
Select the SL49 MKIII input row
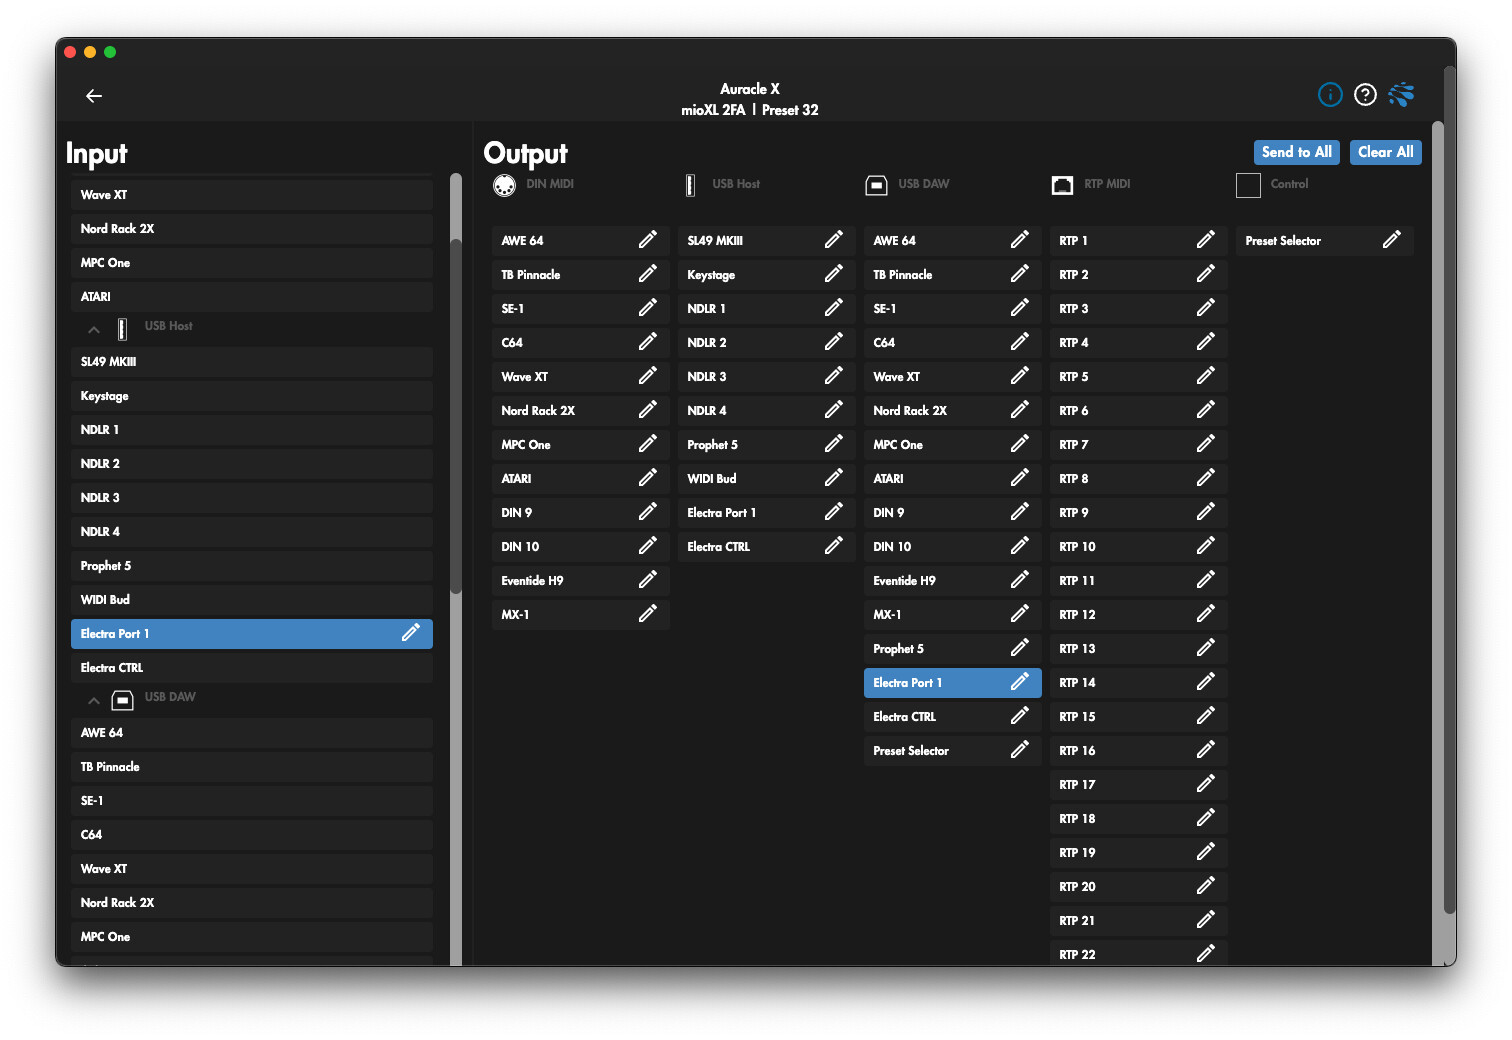click(x=252, y=362)
